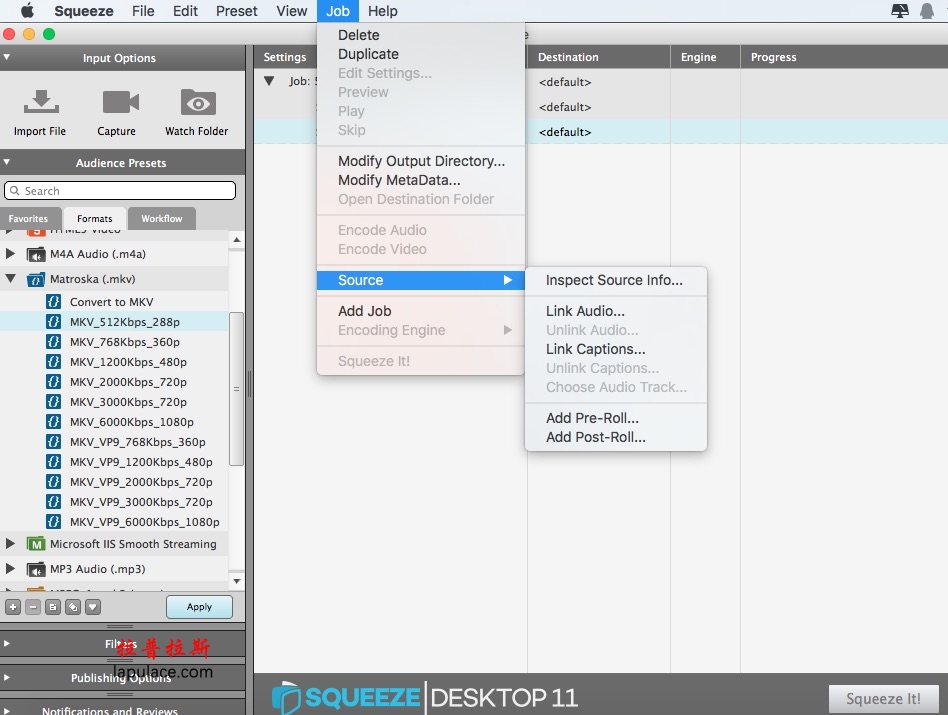Open the File menu
Screen dimensions: 948x715
[x=143, y=11]
